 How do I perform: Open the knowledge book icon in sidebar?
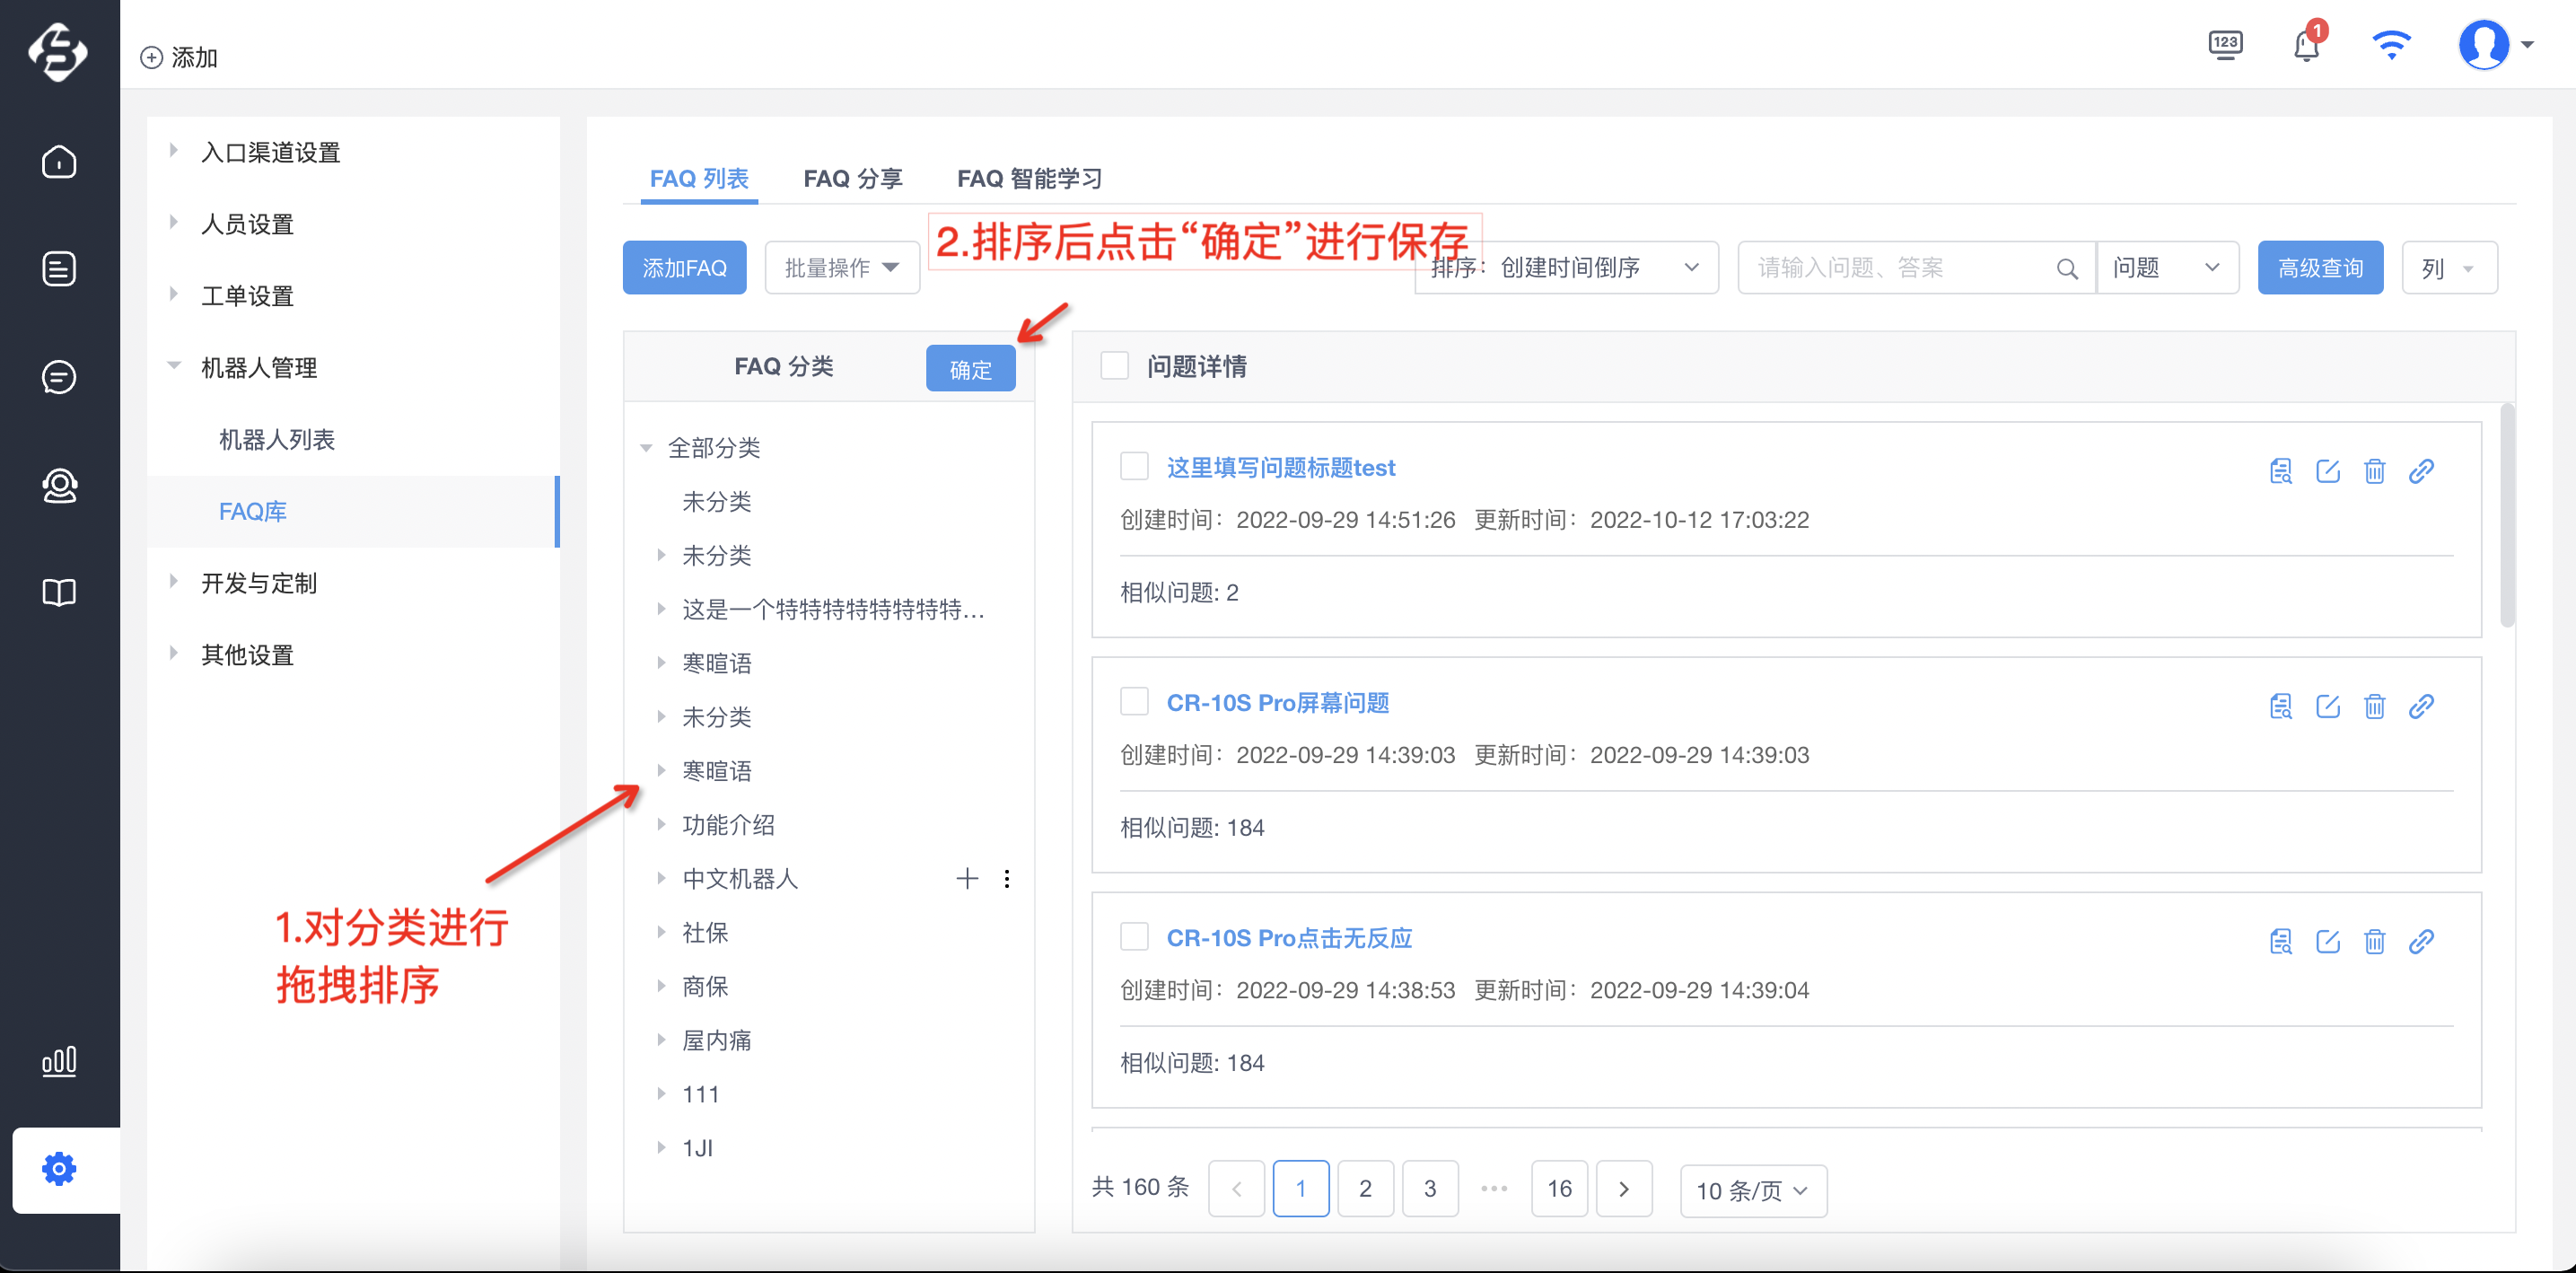(59, 592)
